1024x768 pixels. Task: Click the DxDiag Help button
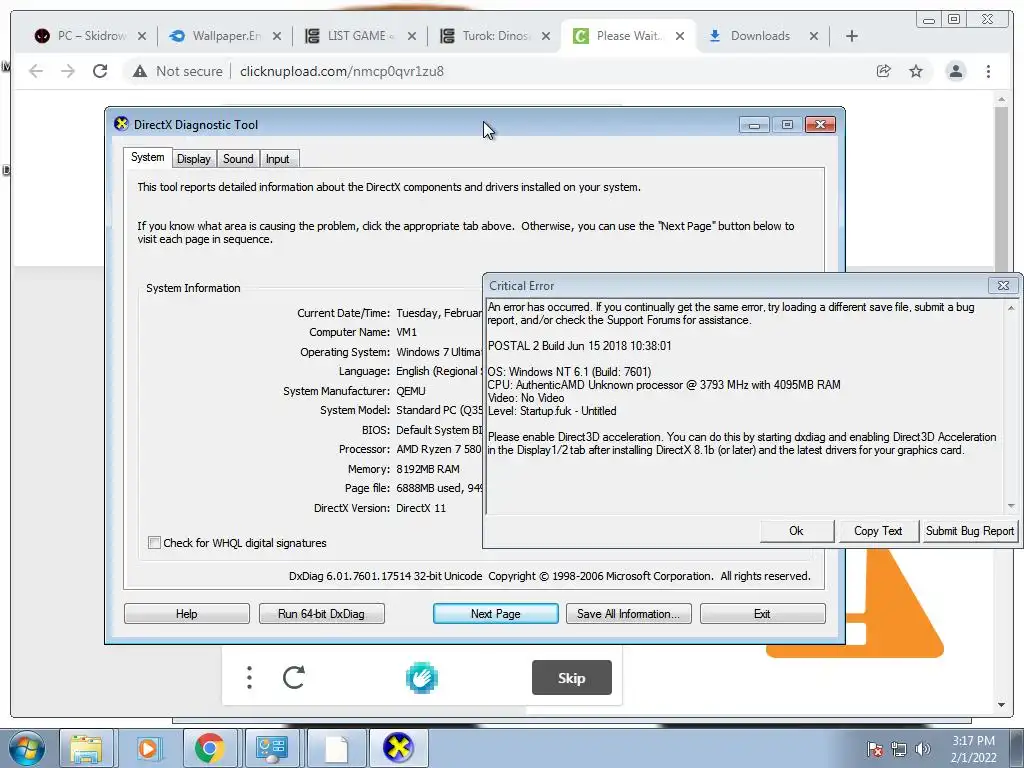187,614
